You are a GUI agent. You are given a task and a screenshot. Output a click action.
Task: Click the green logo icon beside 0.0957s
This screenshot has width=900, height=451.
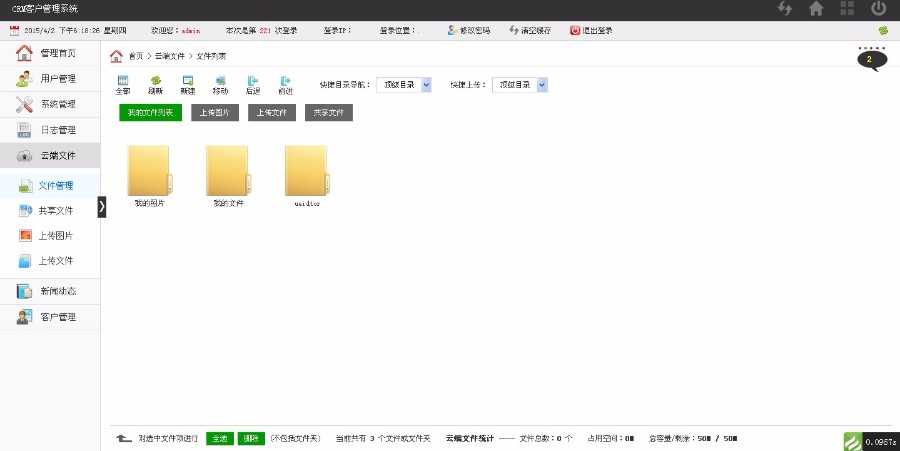pos(853,441)
